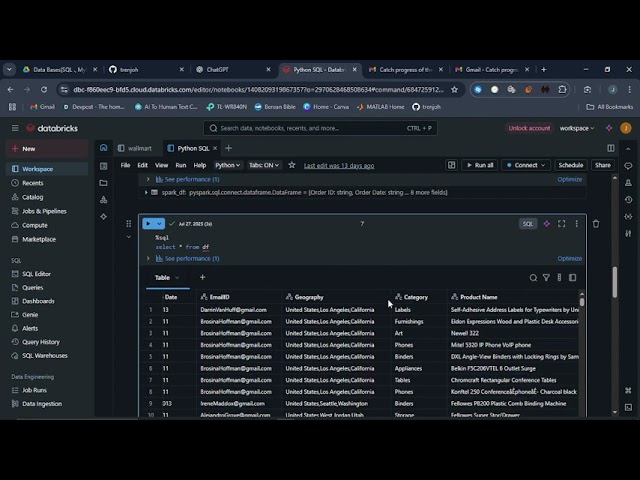Viewport: 640px width, 480px height.
Task: Open the Chrome extensions puzzle icon
Action: point(562,89)
